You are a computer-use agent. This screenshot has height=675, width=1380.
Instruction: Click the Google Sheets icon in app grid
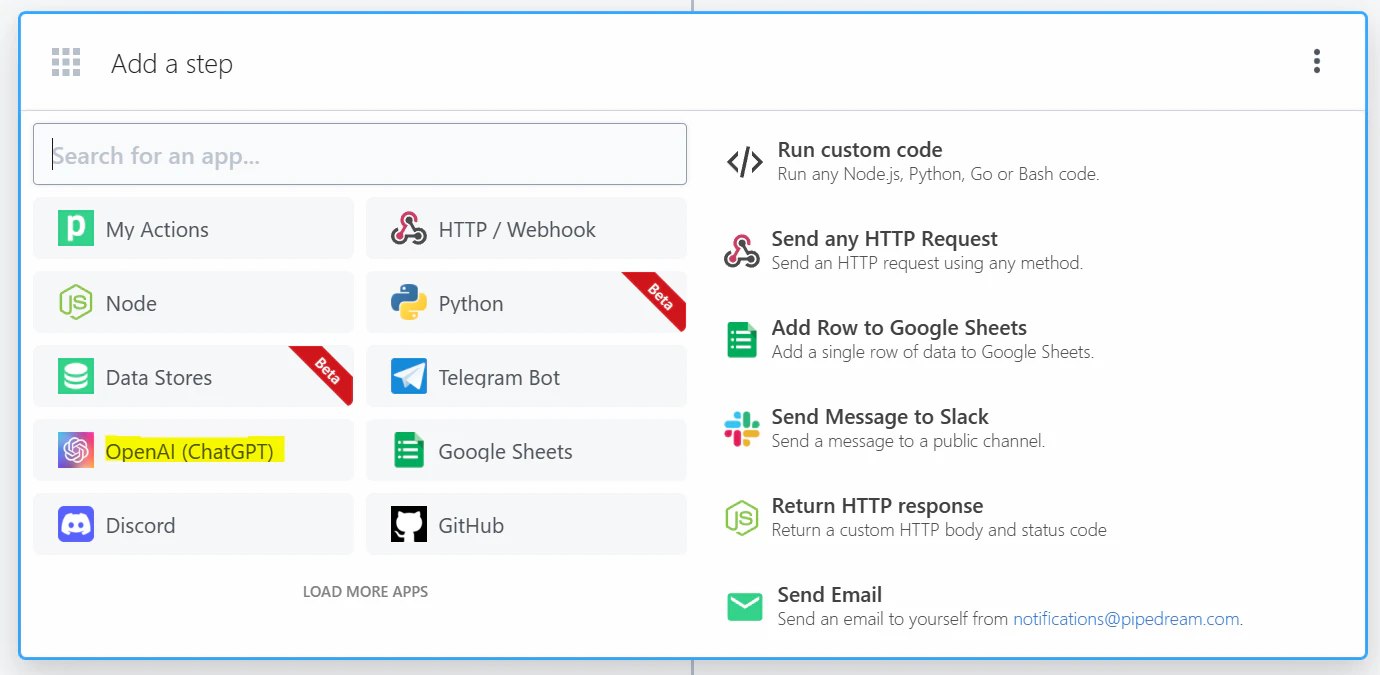click(409, 451)
